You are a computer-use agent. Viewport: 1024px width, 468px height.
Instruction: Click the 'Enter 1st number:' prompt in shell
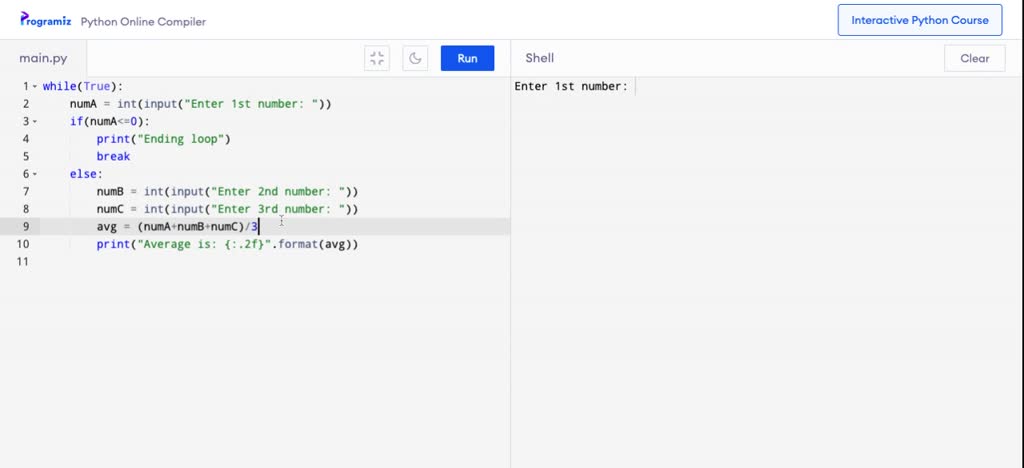pos(571,86)
